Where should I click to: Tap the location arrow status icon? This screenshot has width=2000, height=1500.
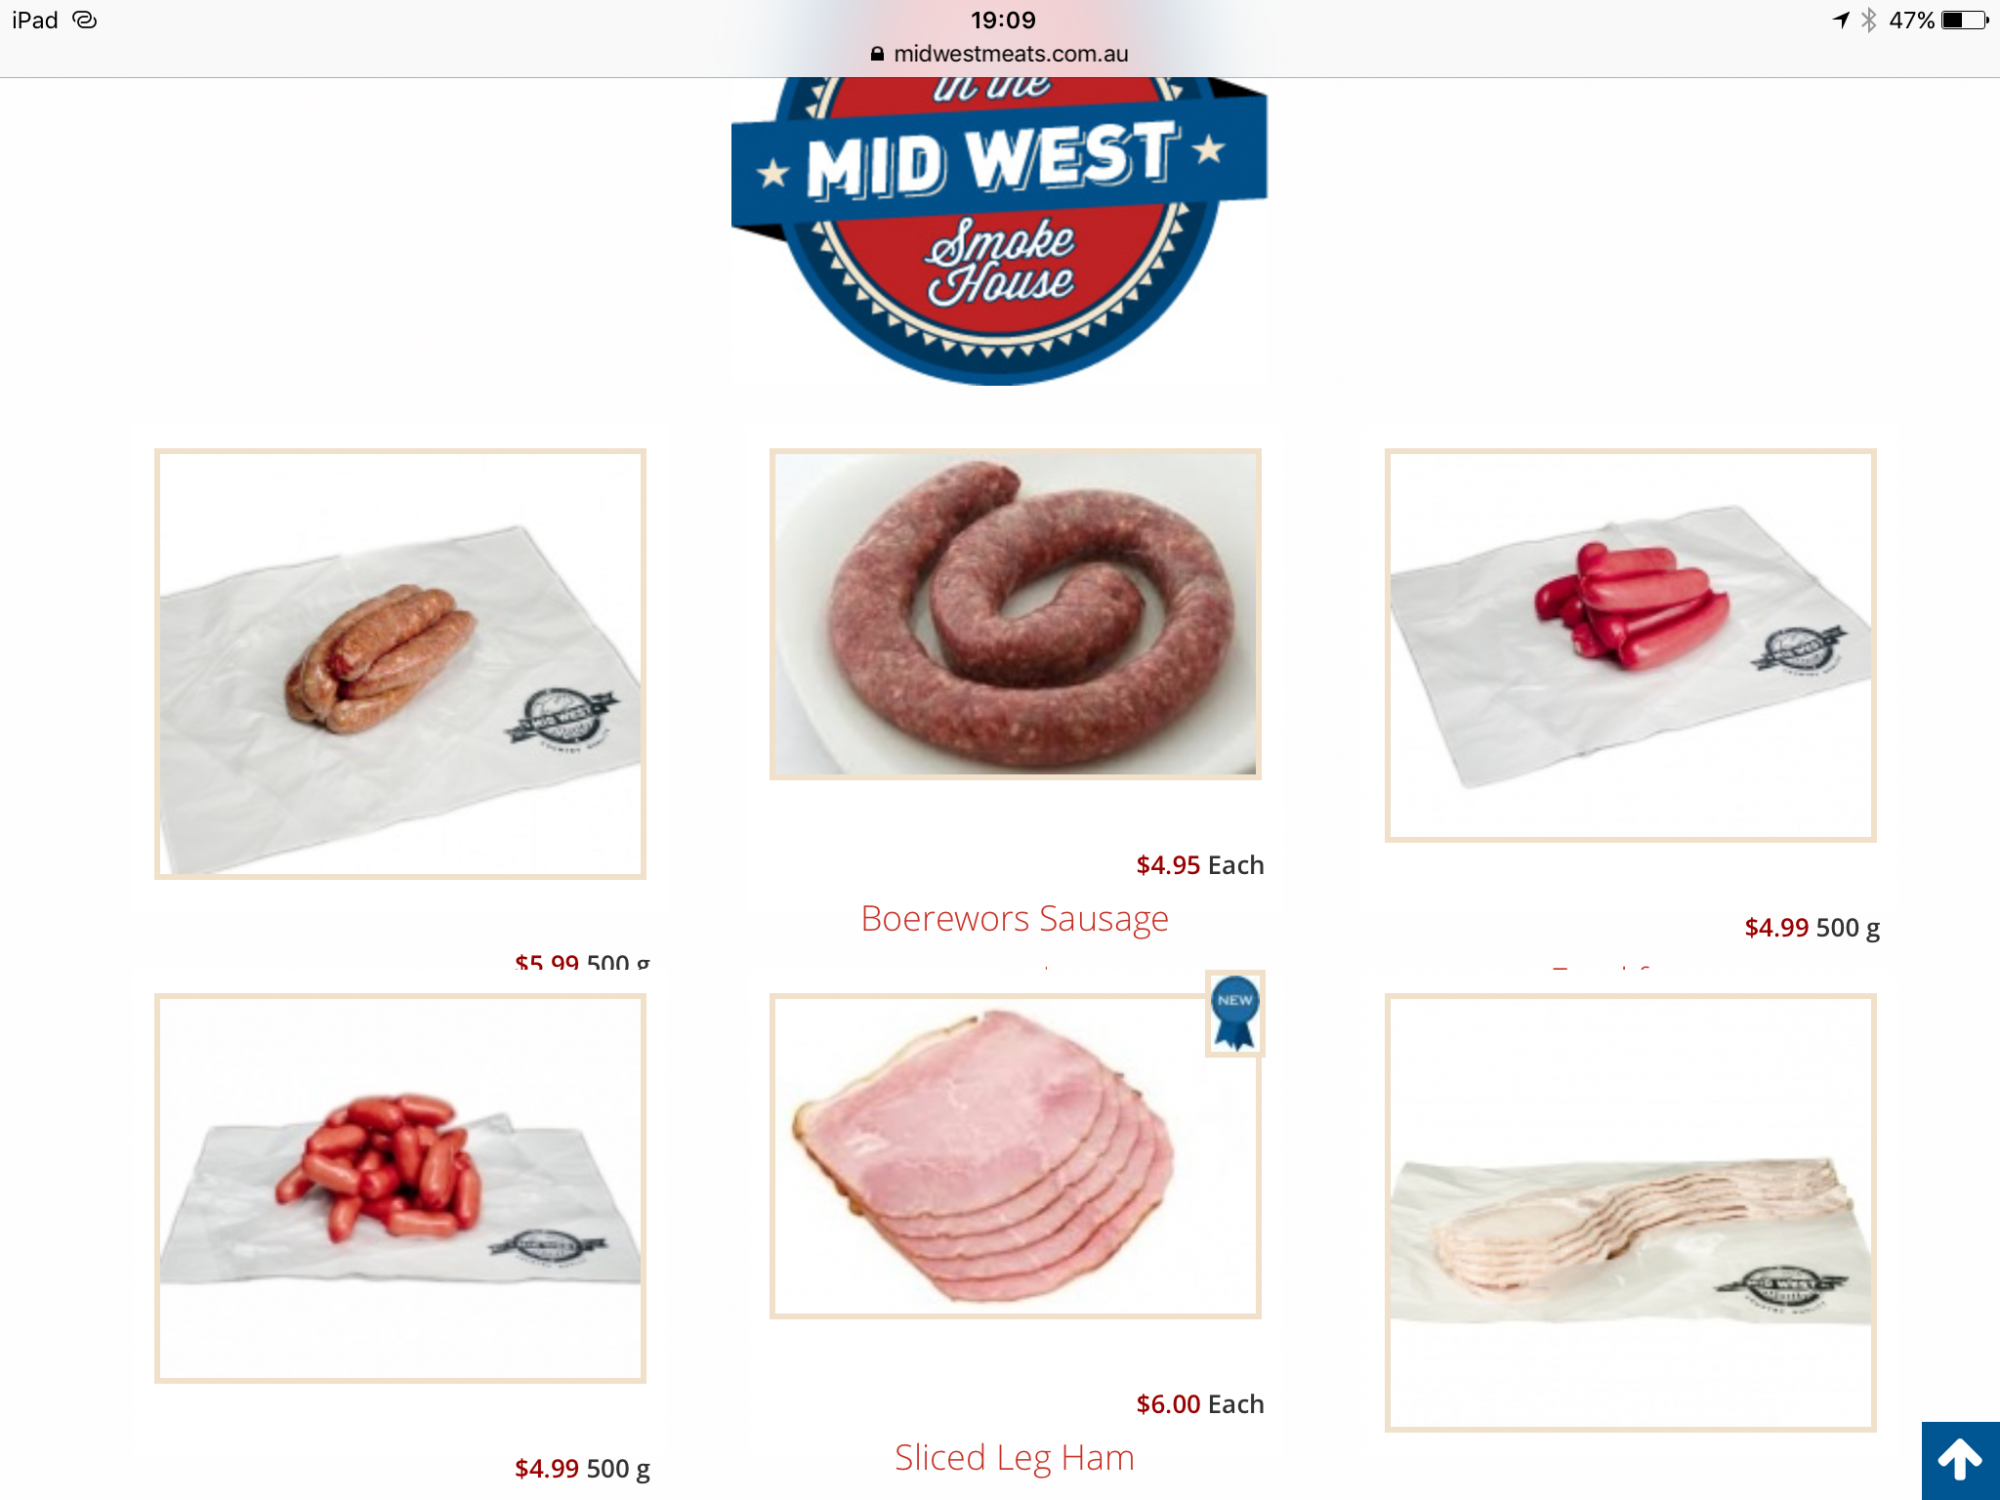click(1841, 20)
